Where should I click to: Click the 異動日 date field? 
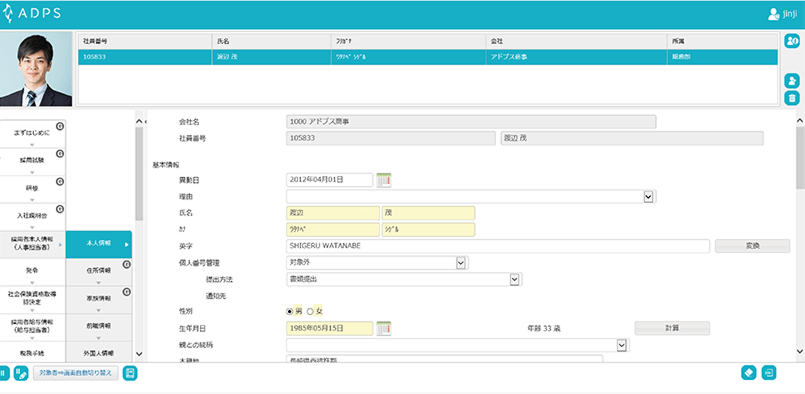point(329,180)
